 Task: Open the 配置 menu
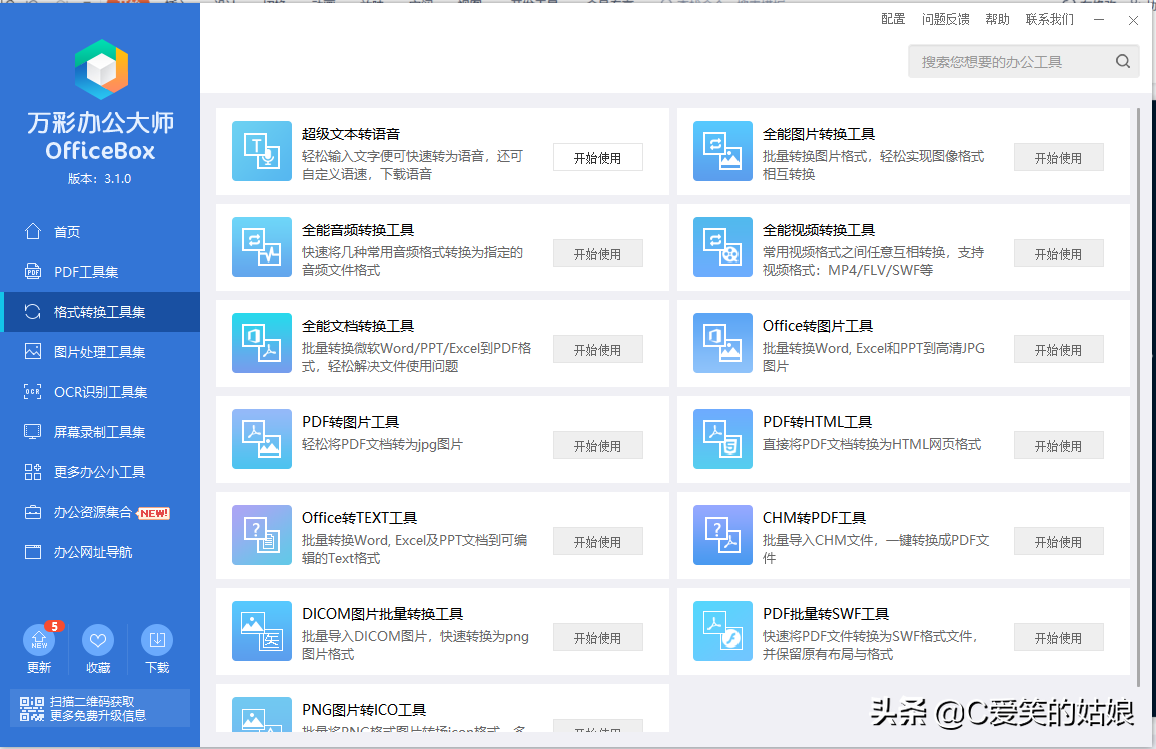893,19
